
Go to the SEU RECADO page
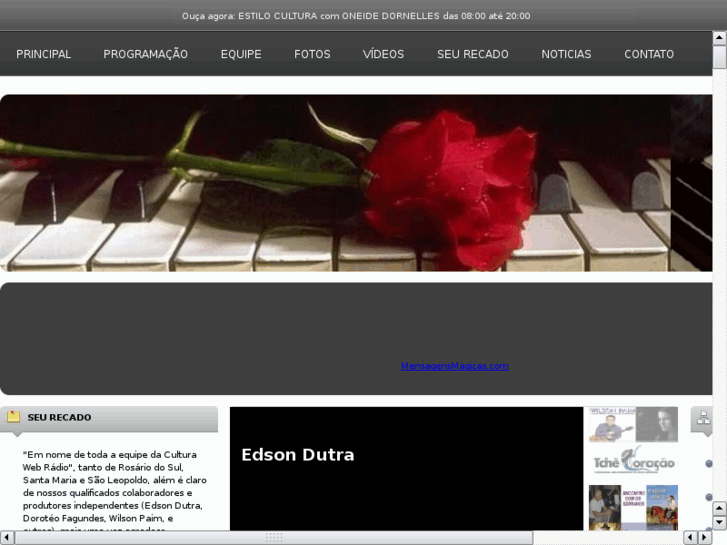[472, 54]
